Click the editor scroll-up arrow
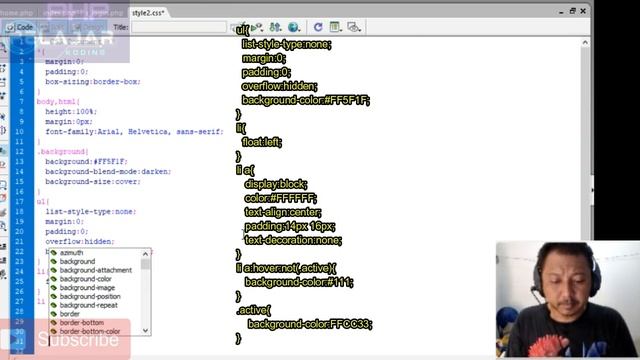640x360 pixels. (585, 42)
